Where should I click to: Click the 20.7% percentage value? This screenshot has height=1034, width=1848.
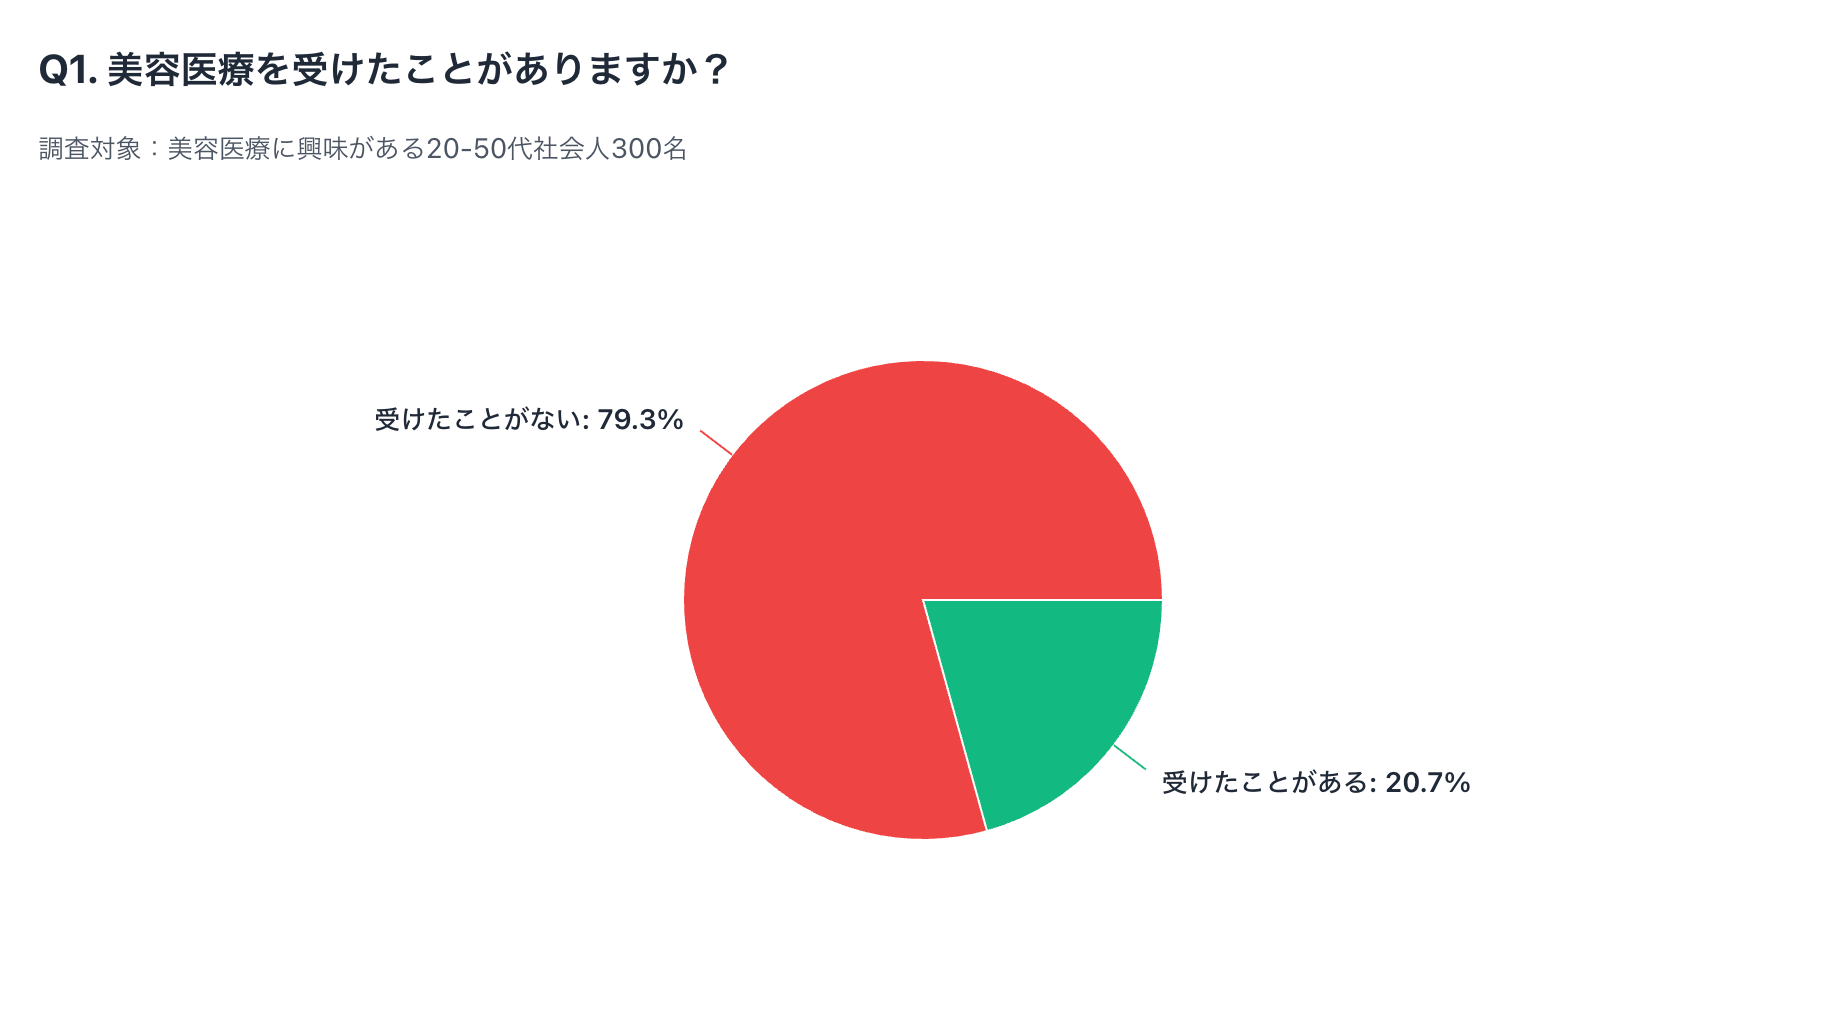tap(1427, 782)
